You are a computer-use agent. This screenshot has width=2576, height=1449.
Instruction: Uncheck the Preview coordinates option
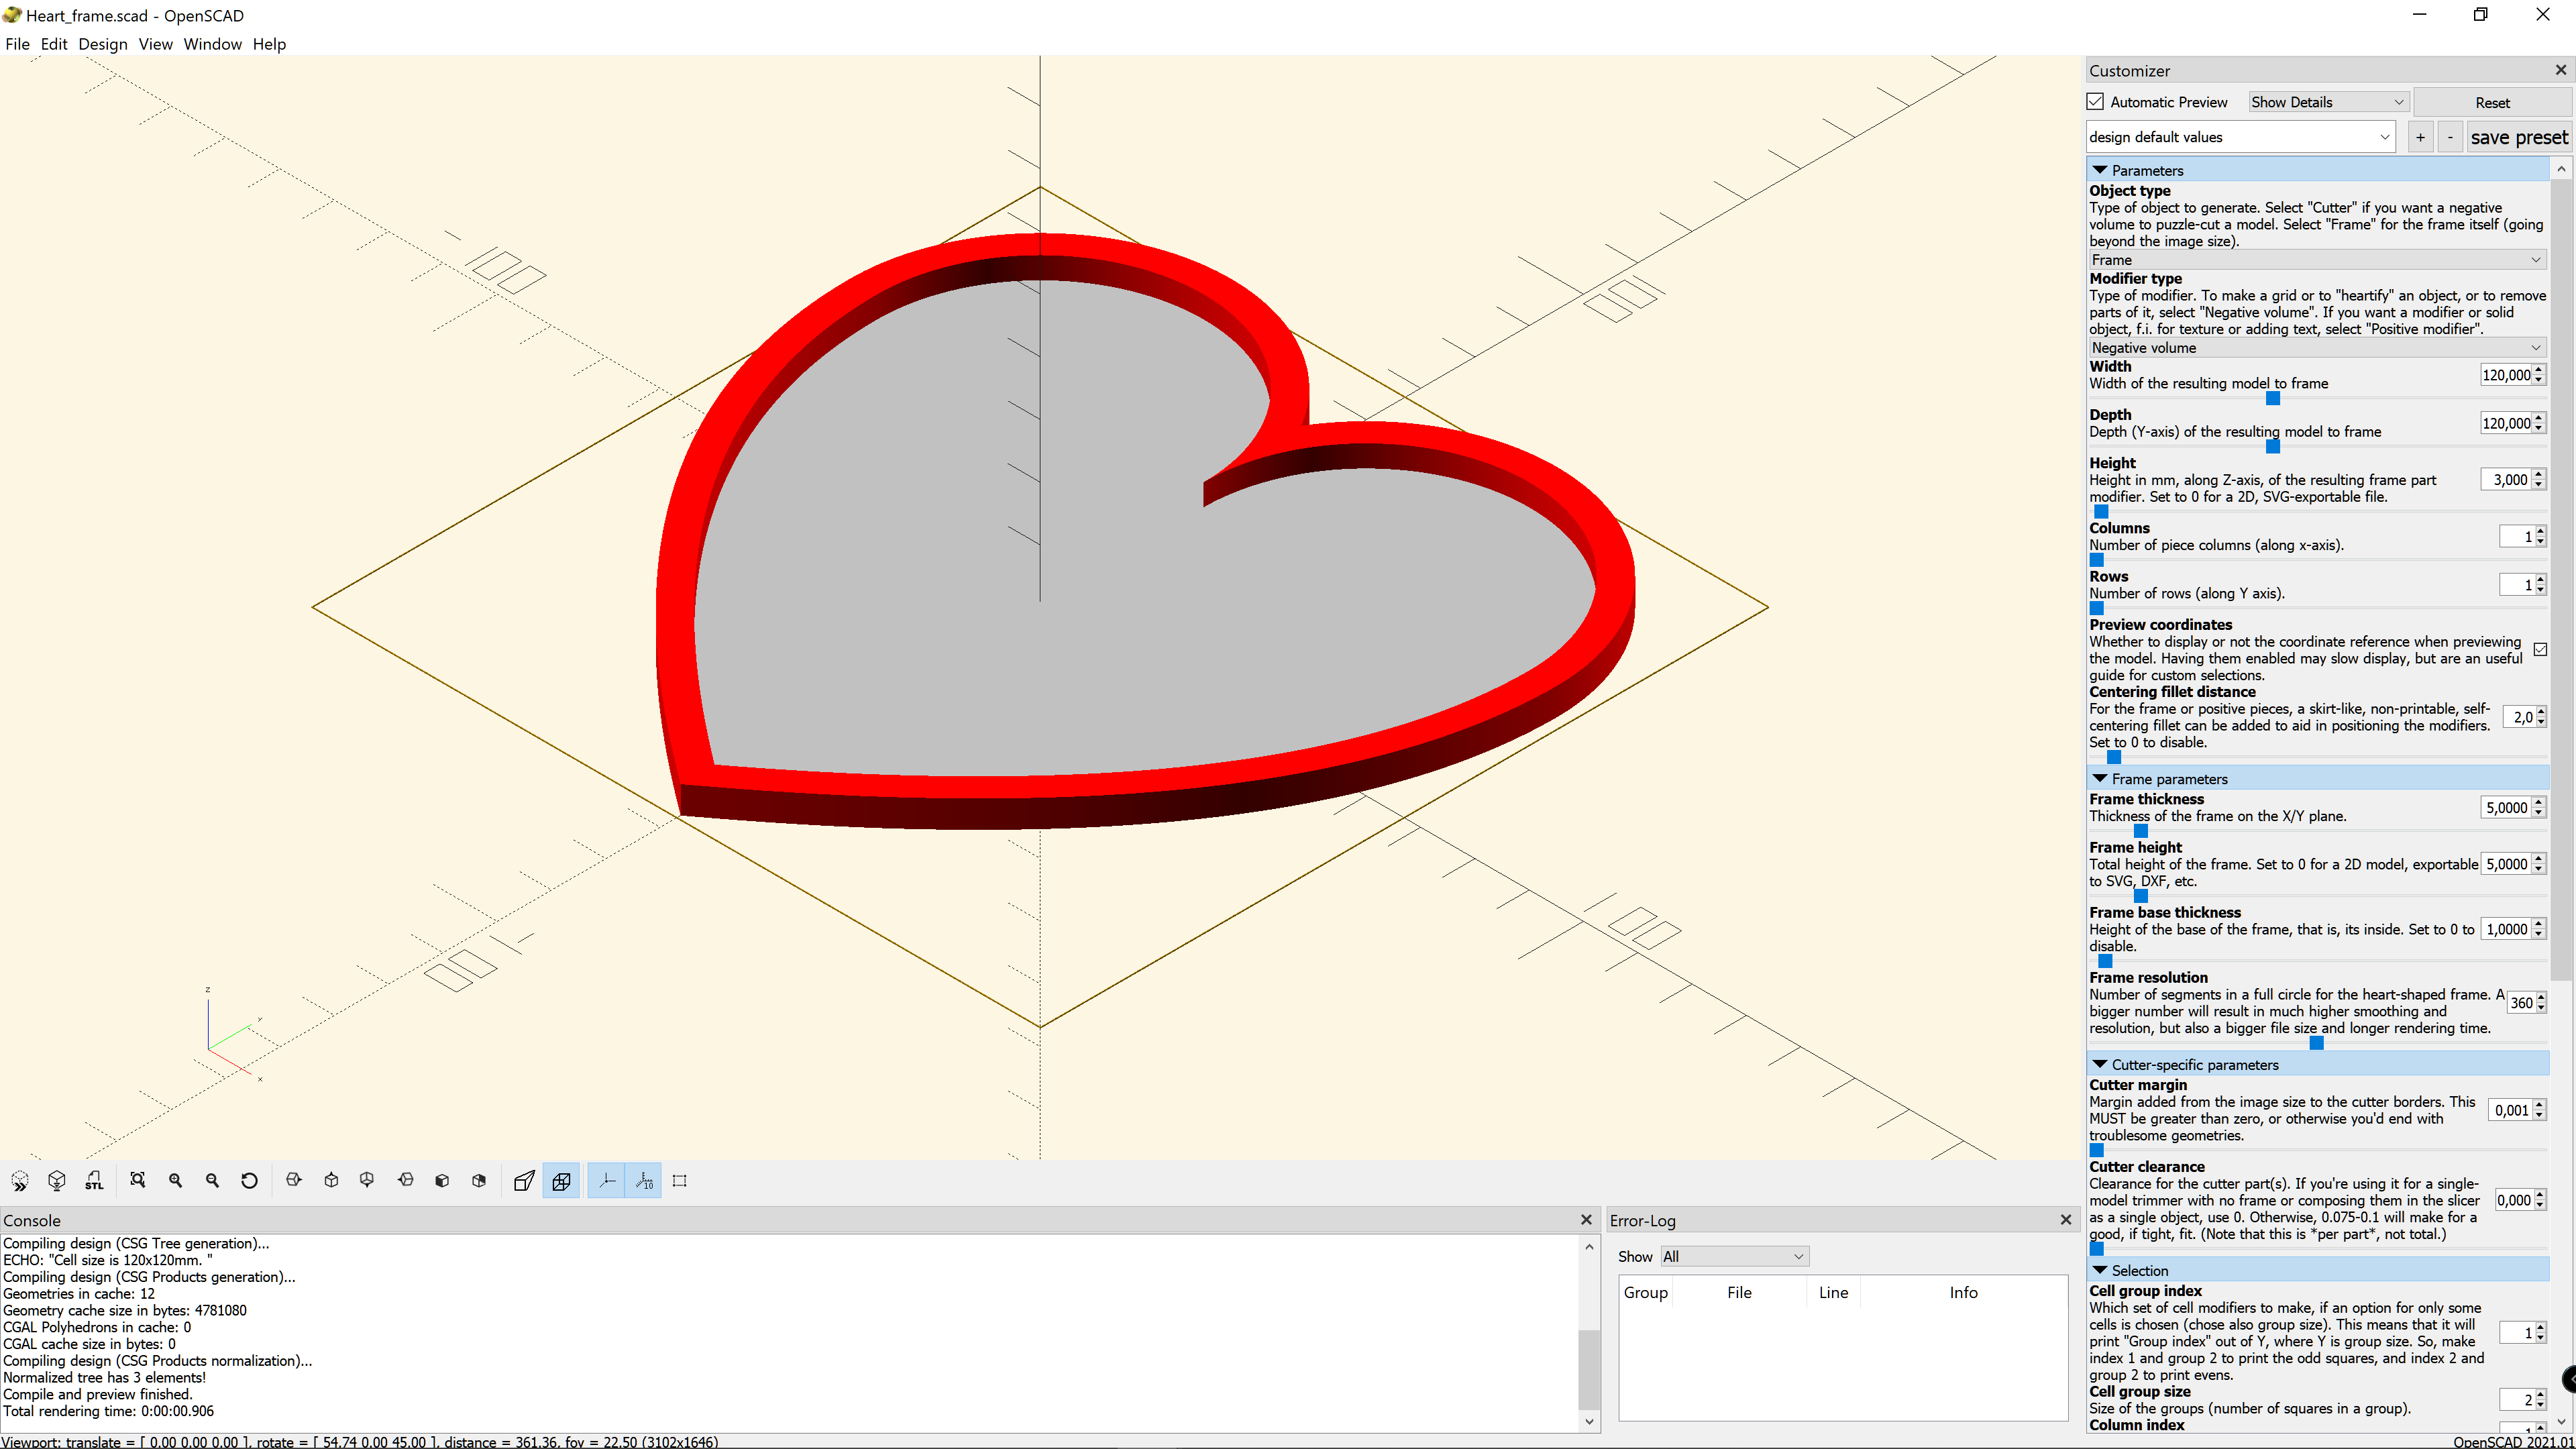[x=2541, y=650]
